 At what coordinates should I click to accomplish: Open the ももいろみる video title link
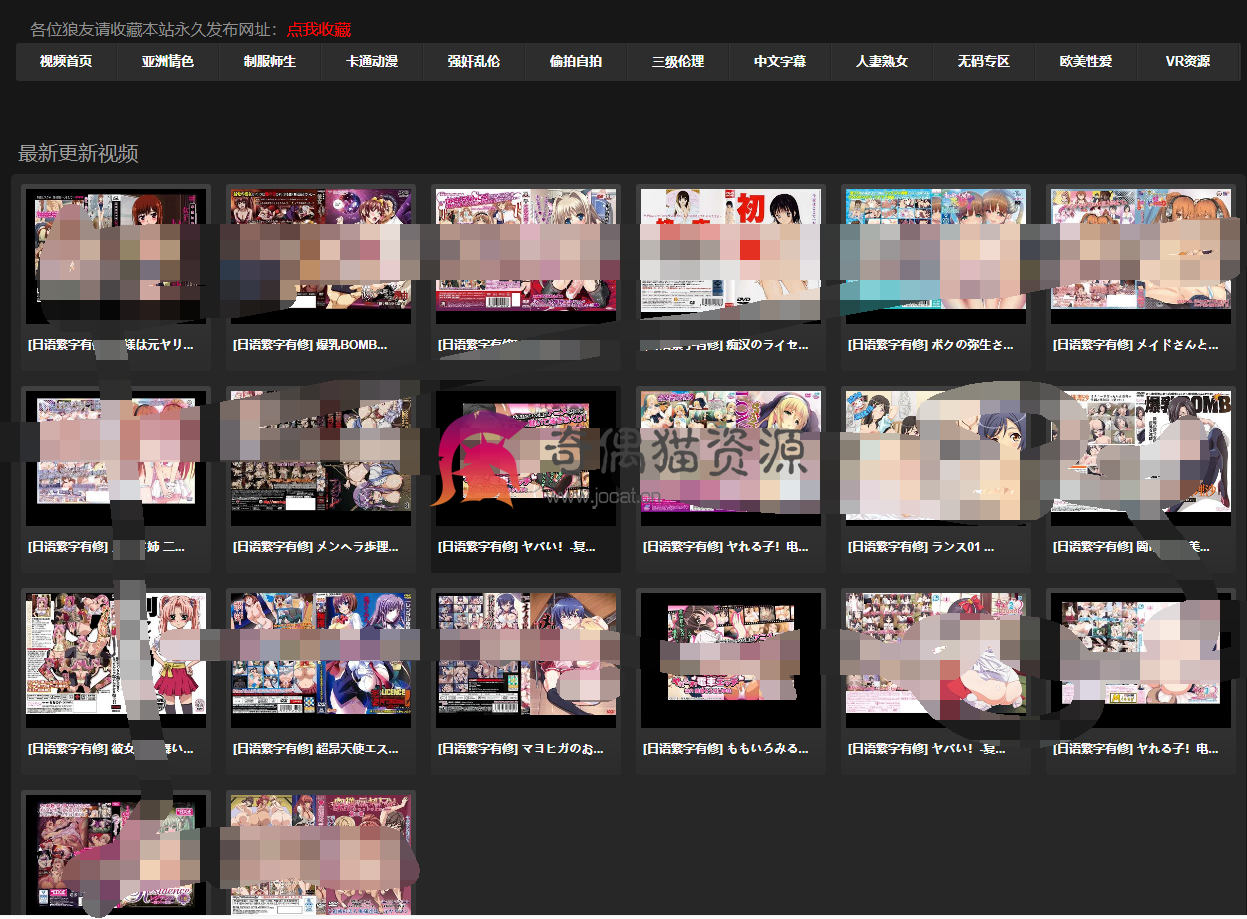(x=725, y=748)
